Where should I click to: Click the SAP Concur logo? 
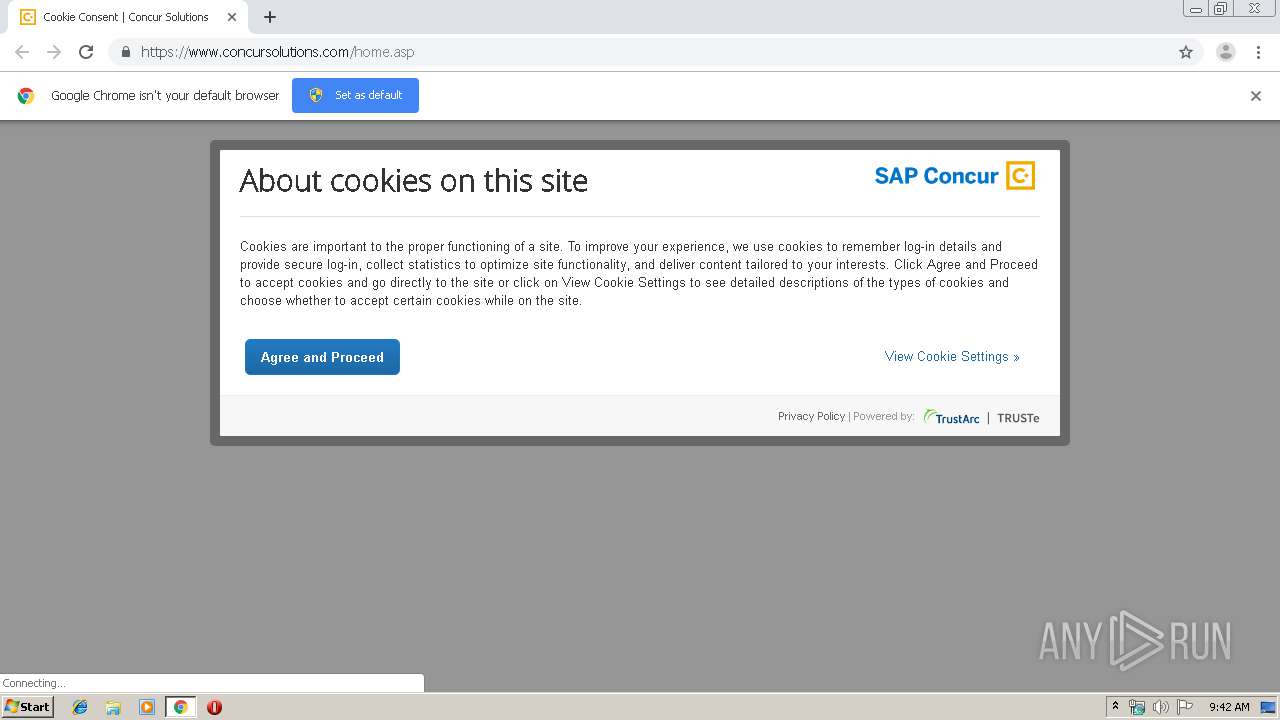point(954,176)
